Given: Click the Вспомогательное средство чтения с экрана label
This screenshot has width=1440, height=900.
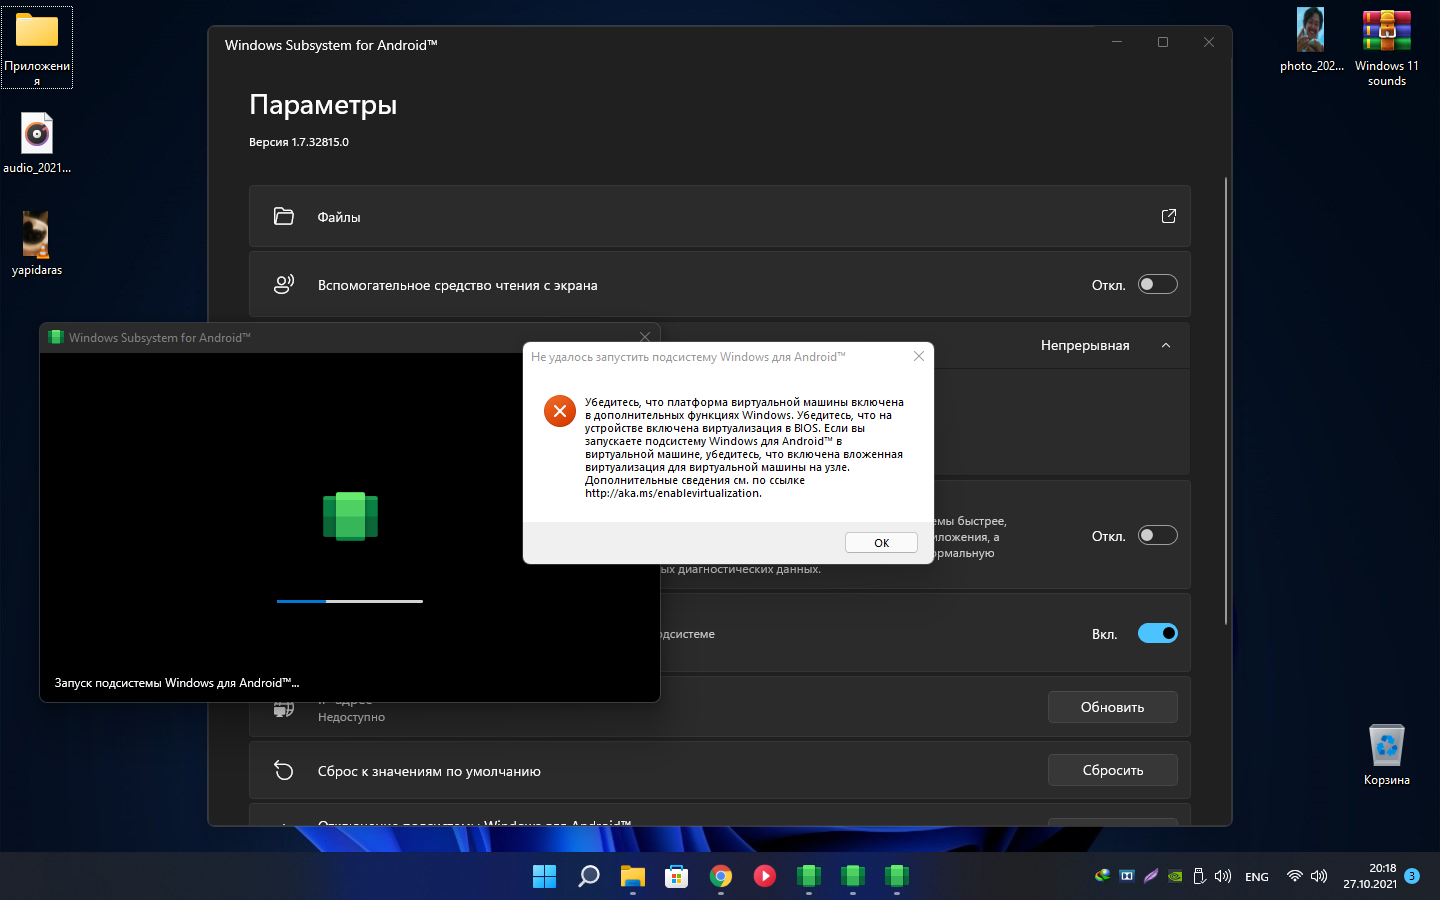Looking at the screenshot, I should pyautogui.click(x=458, y=285).
